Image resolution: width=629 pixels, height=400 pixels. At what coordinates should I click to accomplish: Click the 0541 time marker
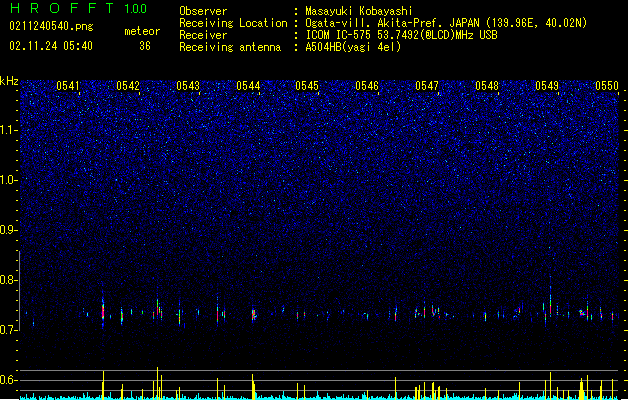[x=68, y=86]
